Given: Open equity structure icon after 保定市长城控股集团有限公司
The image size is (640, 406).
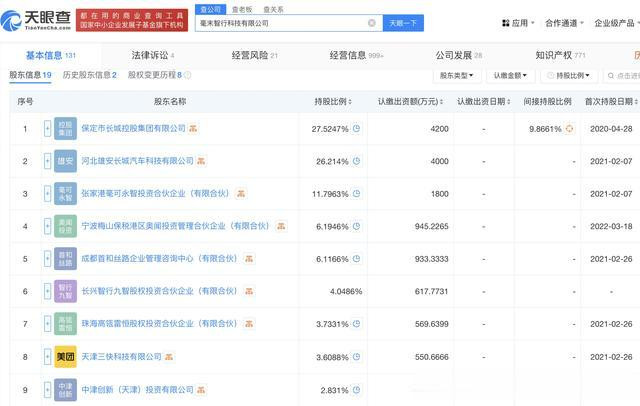Looking at the screenshot, I should [x=193, y=129].
